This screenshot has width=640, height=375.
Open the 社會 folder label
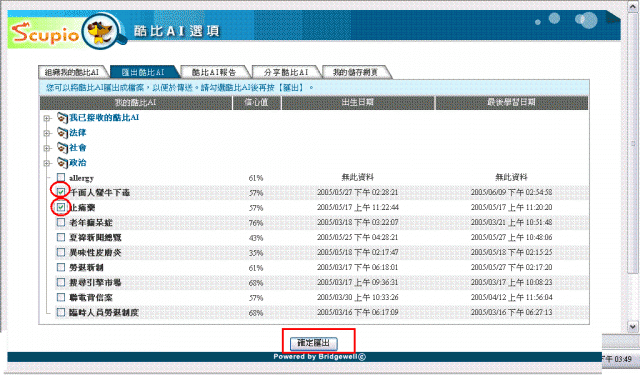(78, 148)
